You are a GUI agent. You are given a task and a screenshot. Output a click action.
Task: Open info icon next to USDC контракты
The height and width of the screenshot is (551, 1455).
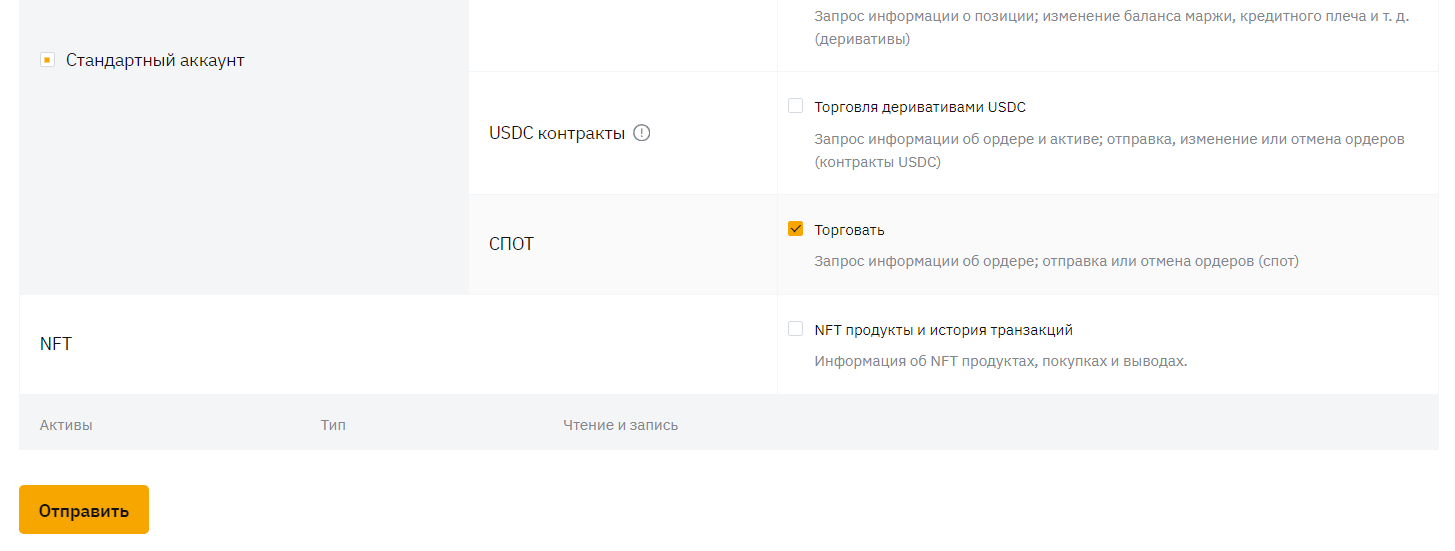pos(642,133)
